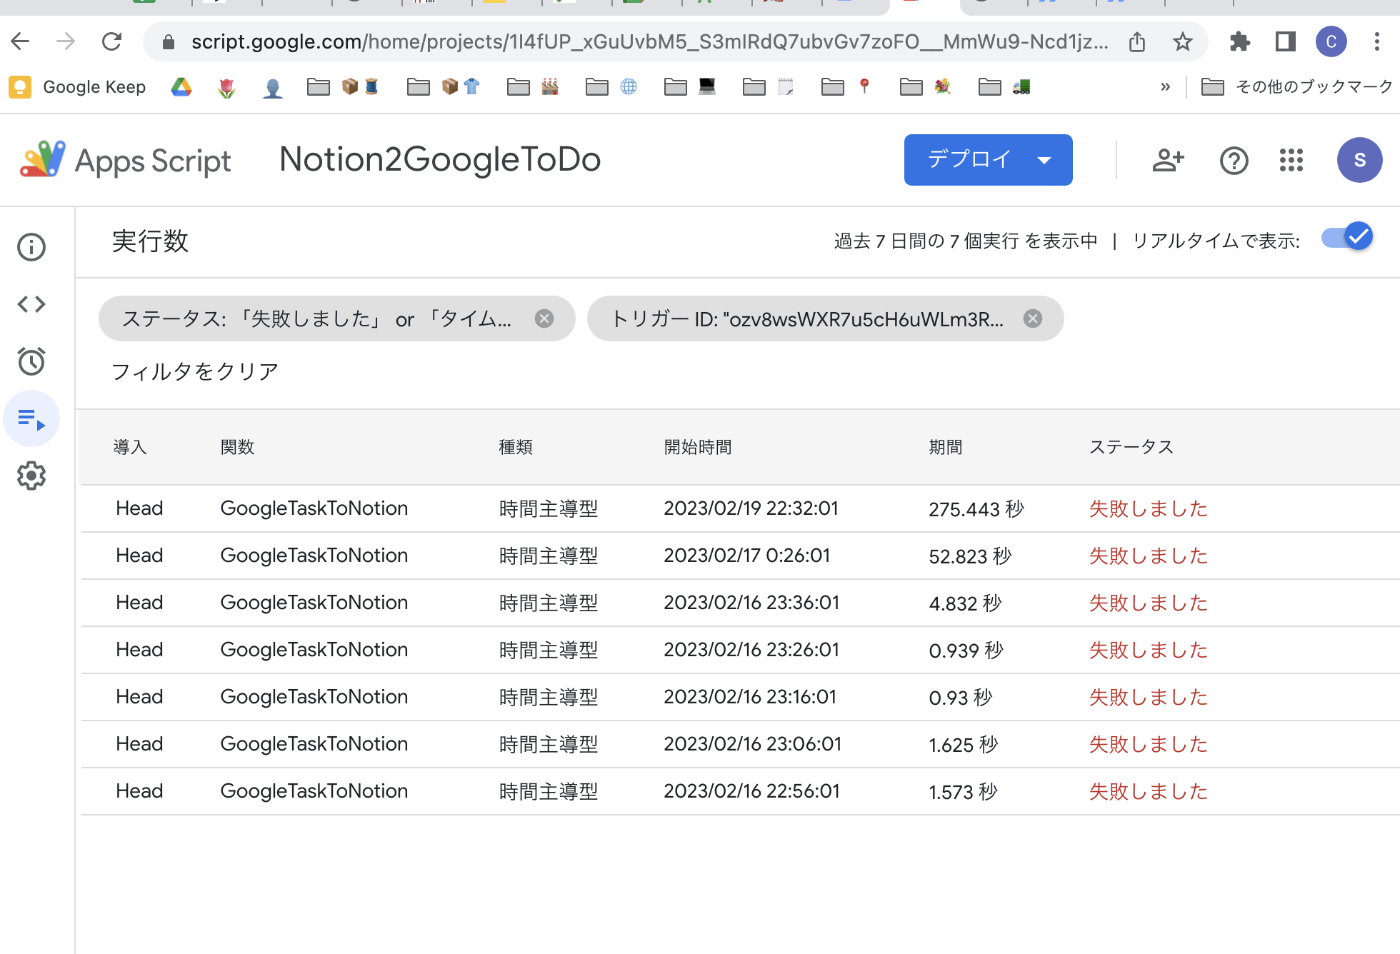Expand the execution at 2023/02/16 22:56:01
The height and width of the screenshot is (954, 1400).
740,791
